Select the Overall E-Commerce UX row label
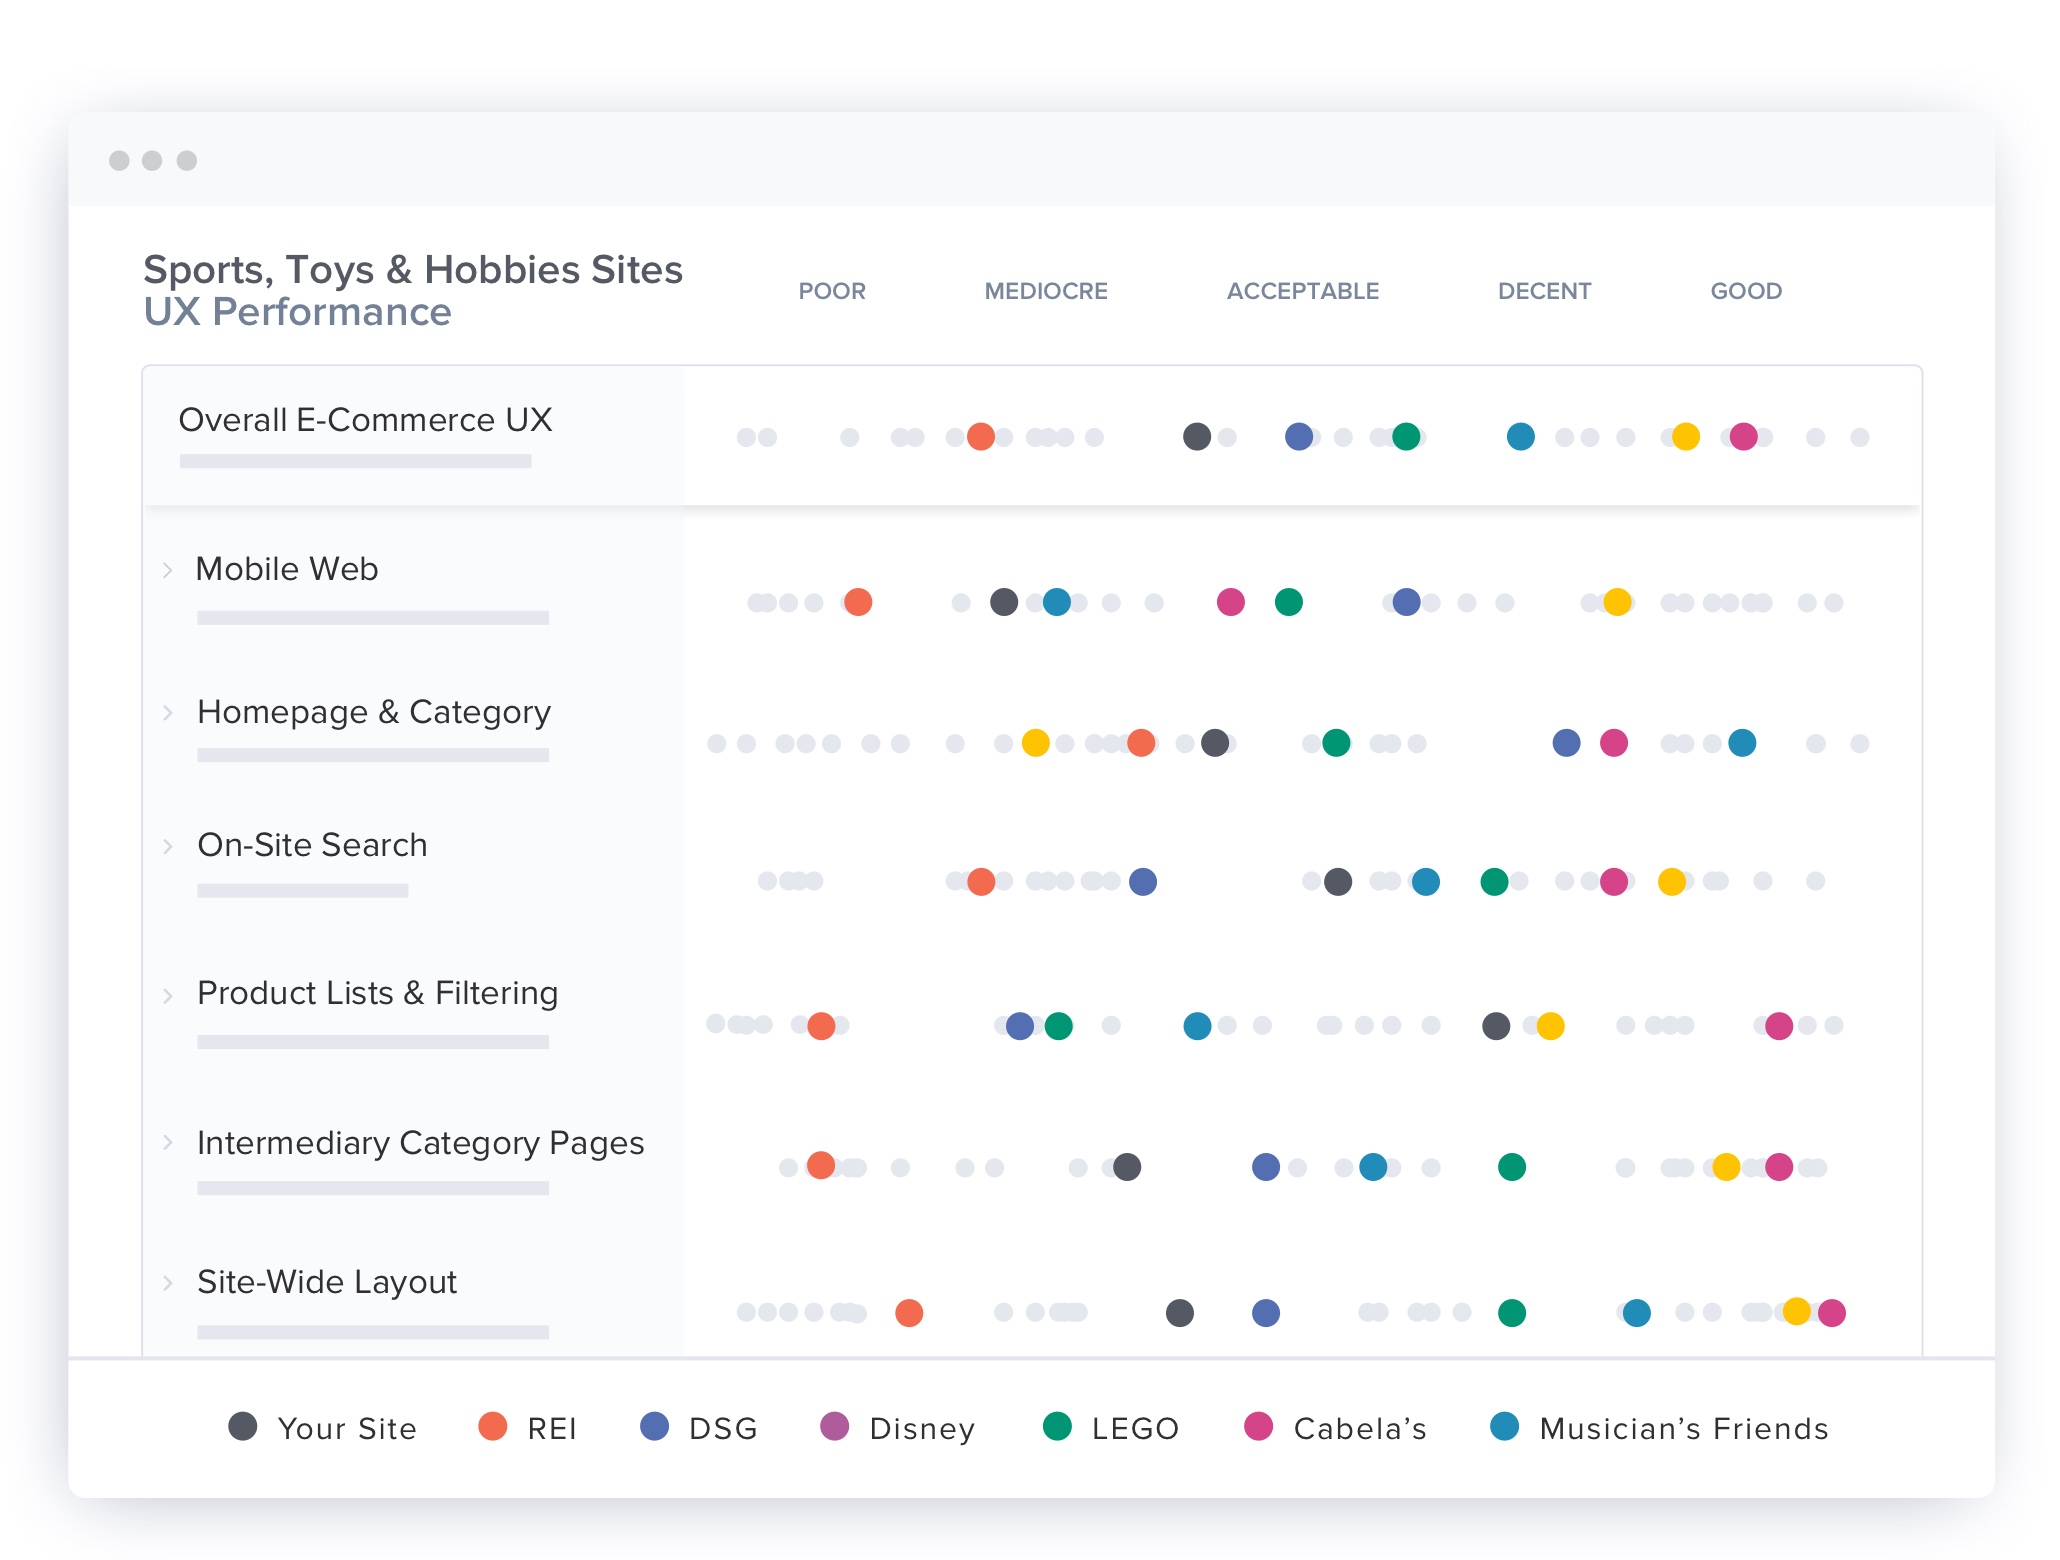The width and height of the screenshot is (2060, 1560). point(365,420)
